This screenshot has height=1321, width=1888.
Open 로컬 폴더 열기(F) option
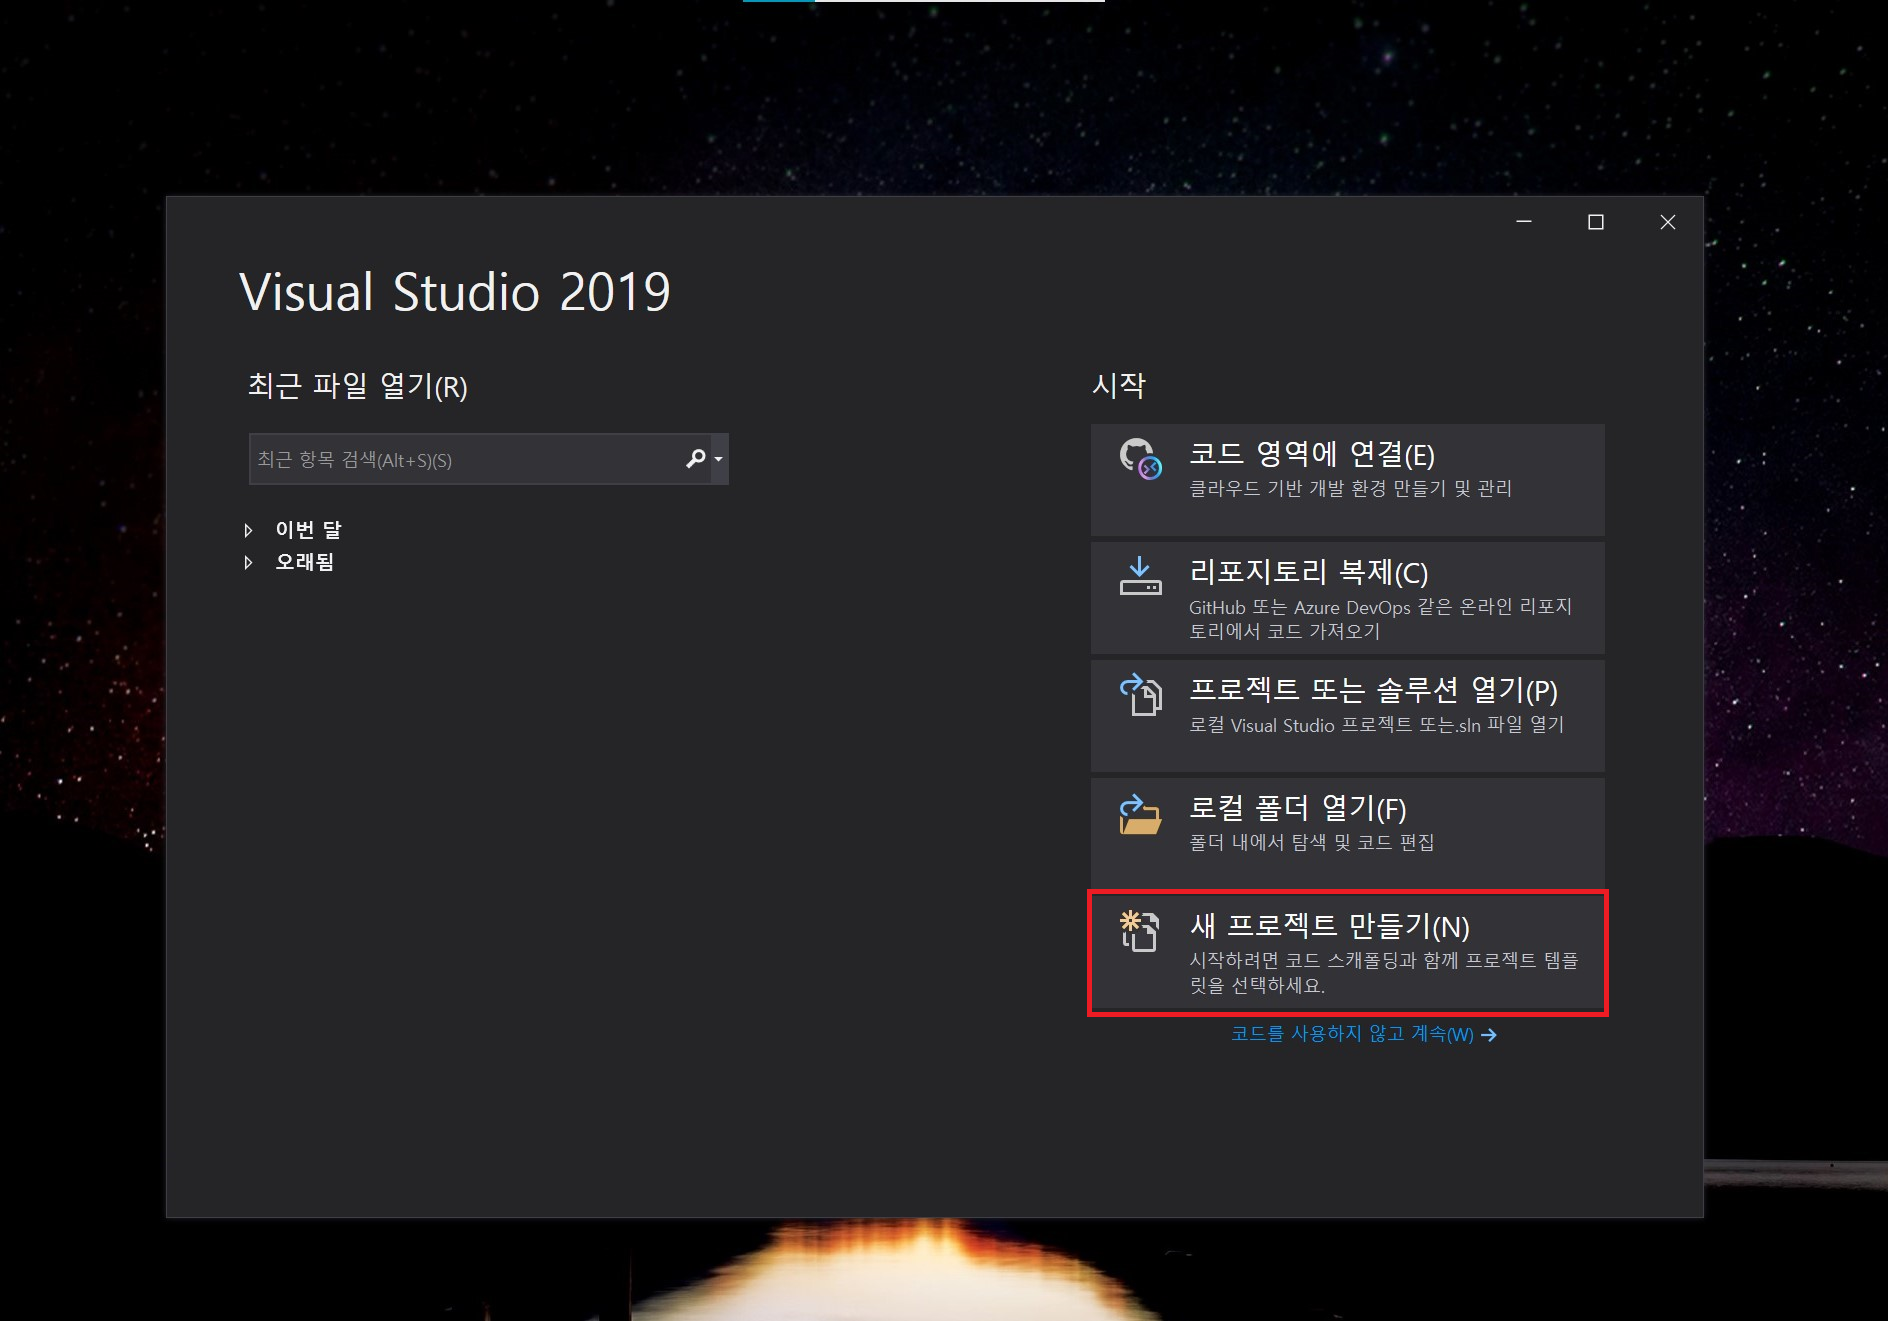(1347, 832)
